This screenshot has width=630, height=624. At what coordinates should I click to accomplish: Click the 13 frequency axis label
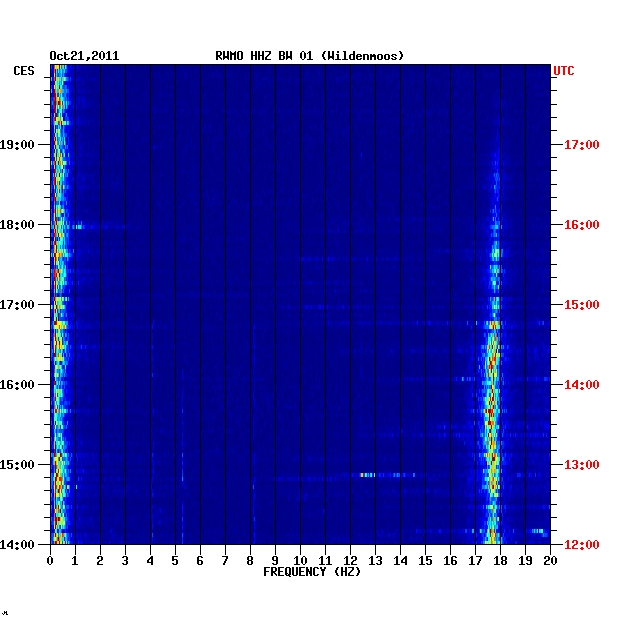pos(375,561)
